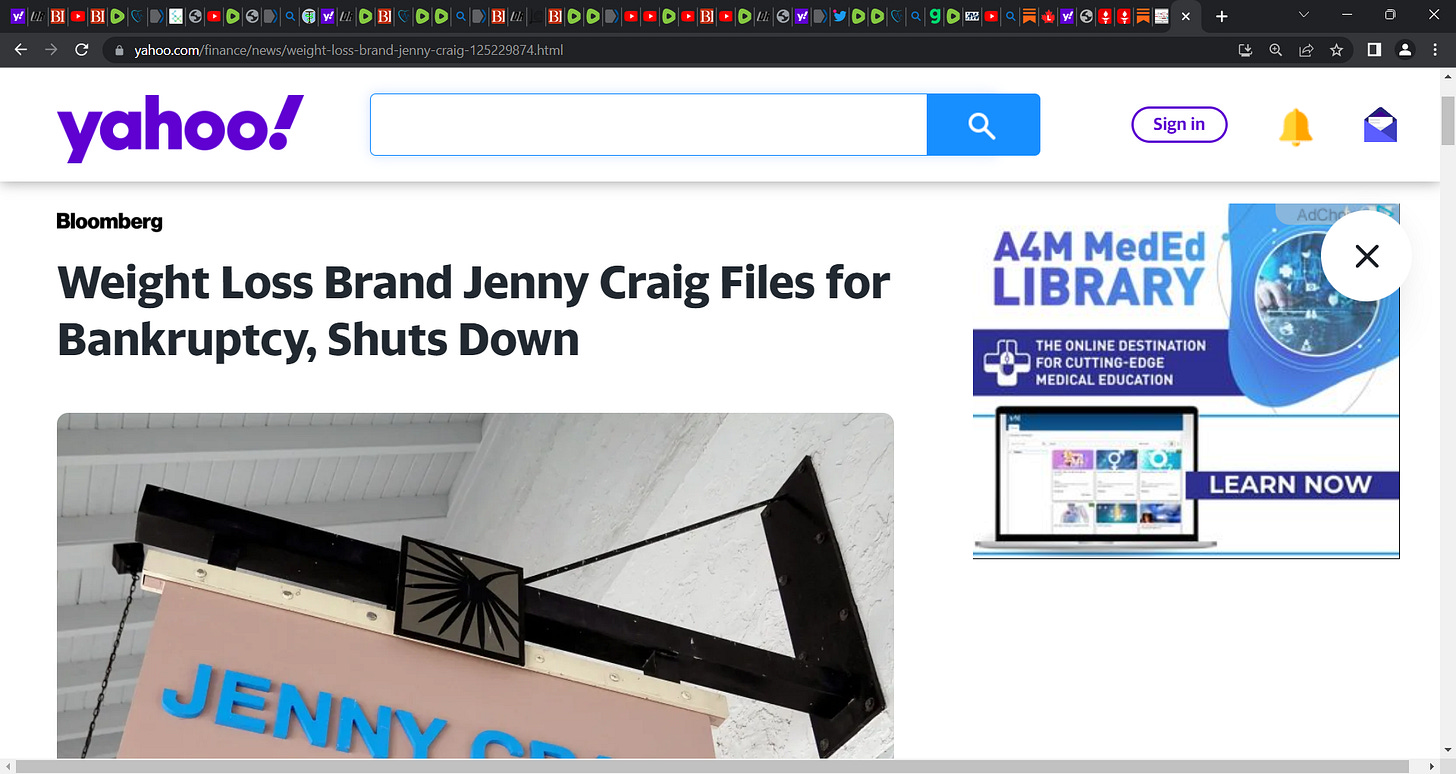Viewport: 1456px width, 774px height.
Task: Focus the Yahoo search input field
Action: point(649,125)
